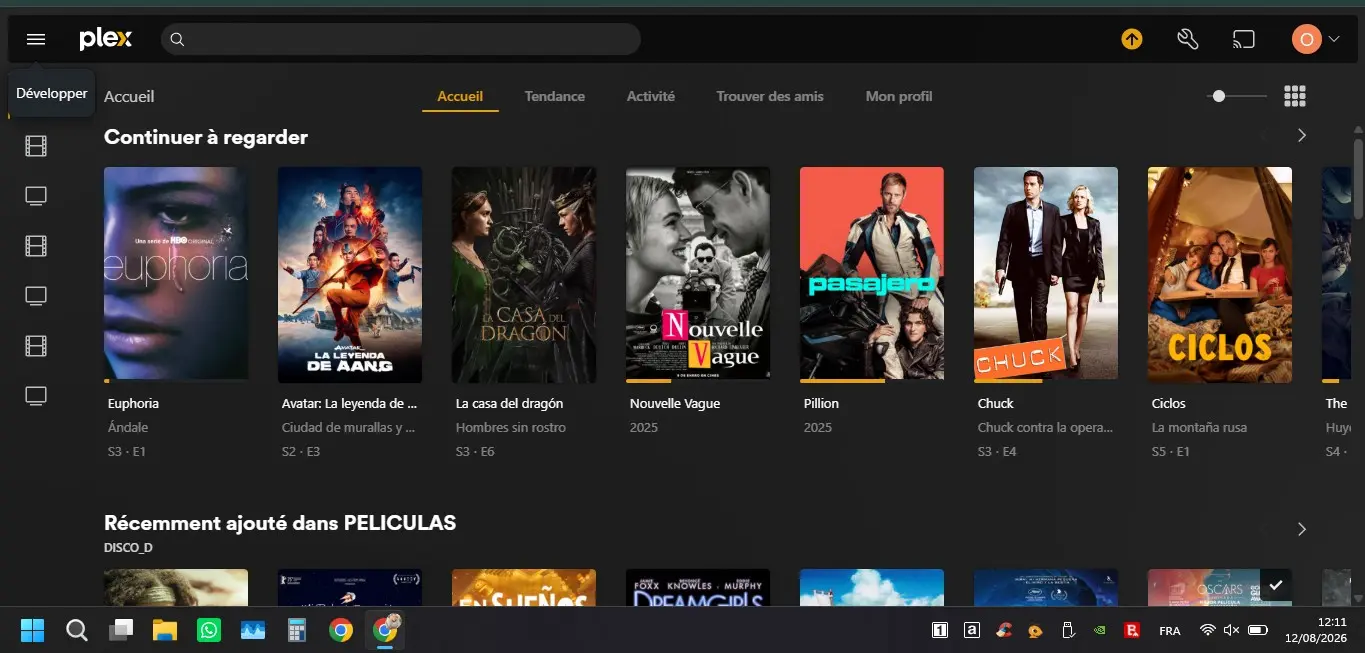1365x653 pixels.
Task: Open settings via the wrench icon
Action: (1187, 39)
